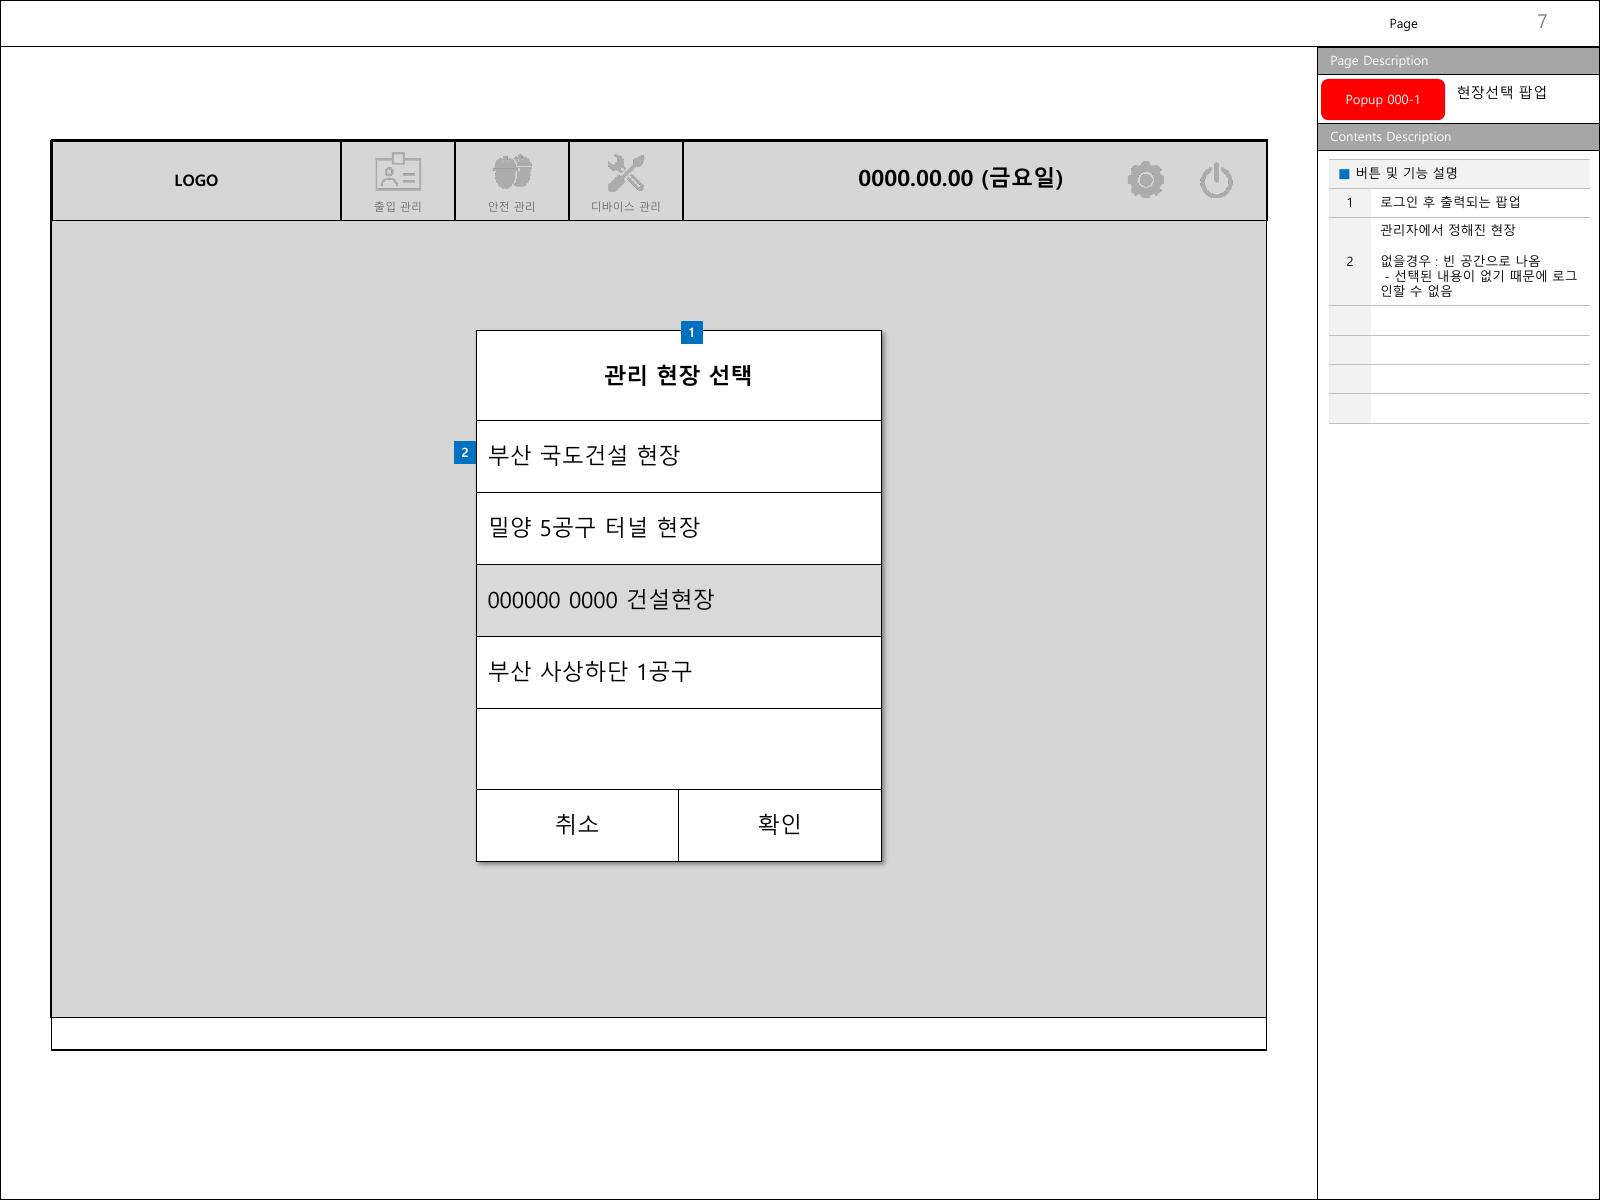Click the Page Description header bar
1600x1200 pixels.
pyautogui.click(x=1458, y=61)
